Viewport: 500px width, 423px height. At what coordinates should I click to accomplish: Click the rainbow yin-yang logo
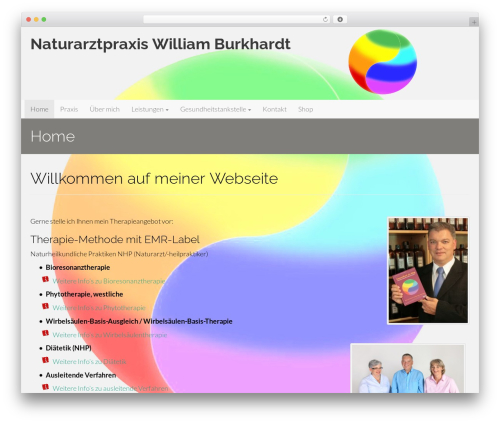[383, 62]
